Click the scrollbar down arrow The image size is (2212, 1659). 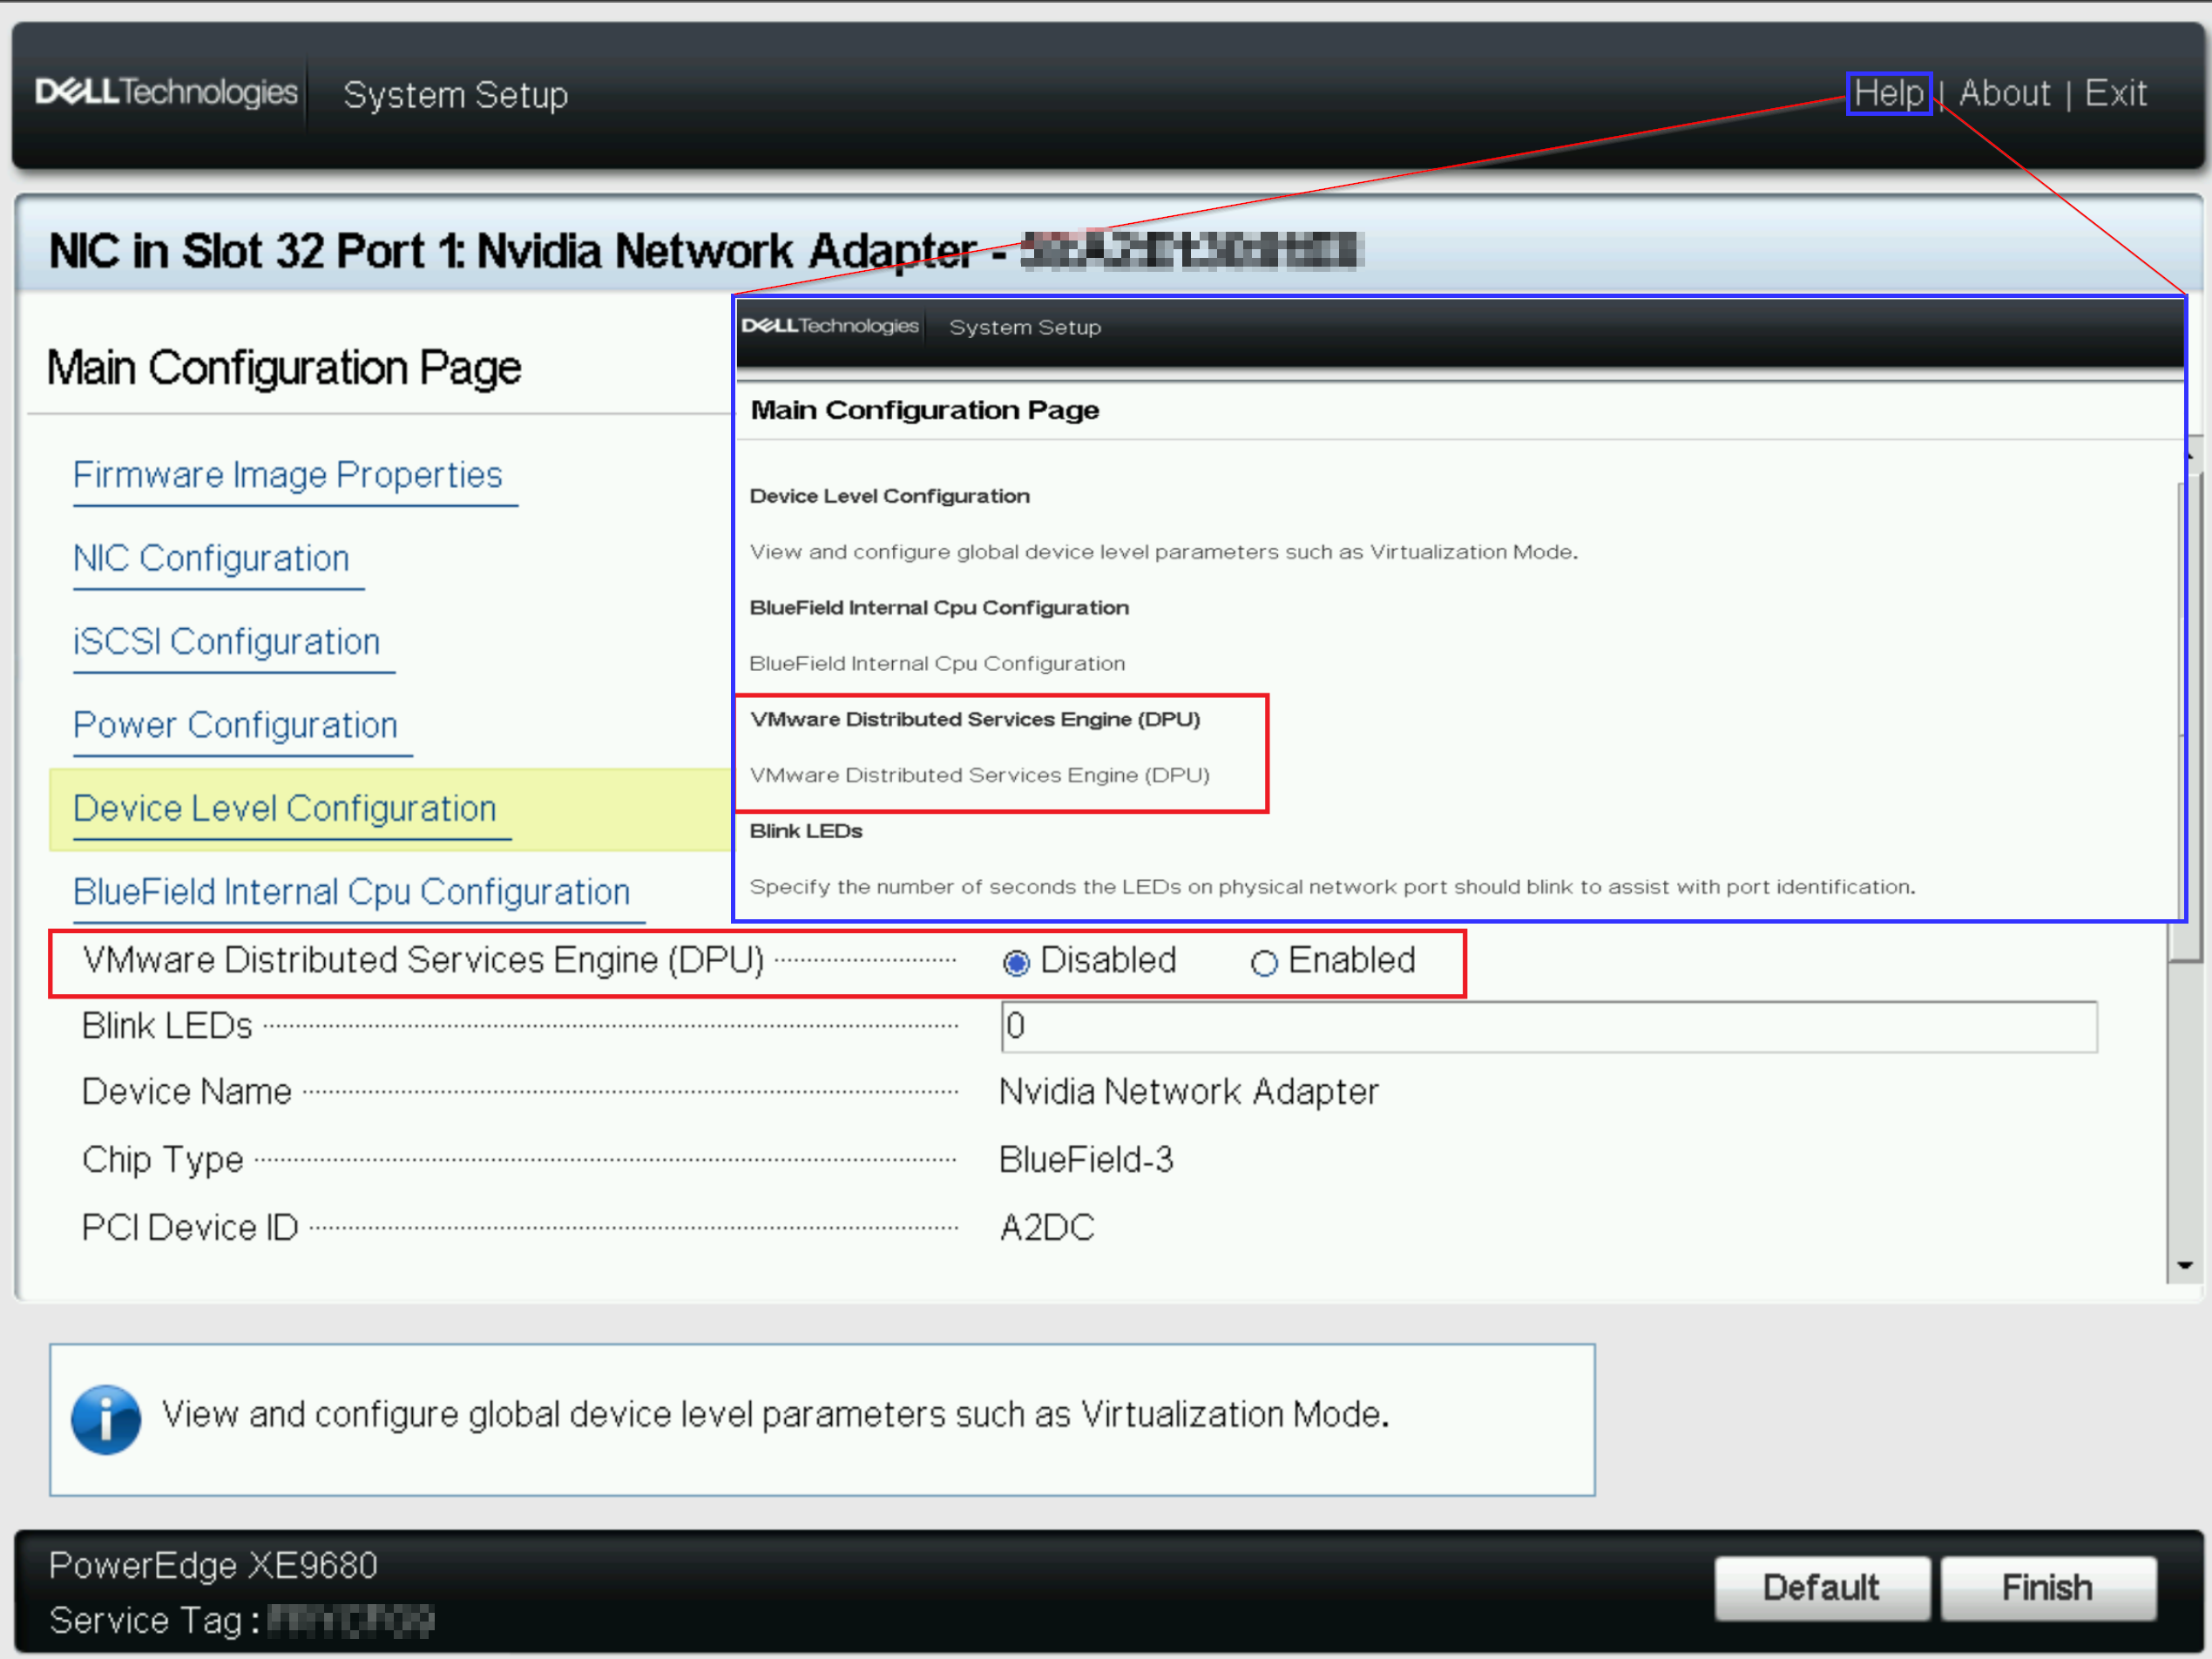point(2186,1265)
